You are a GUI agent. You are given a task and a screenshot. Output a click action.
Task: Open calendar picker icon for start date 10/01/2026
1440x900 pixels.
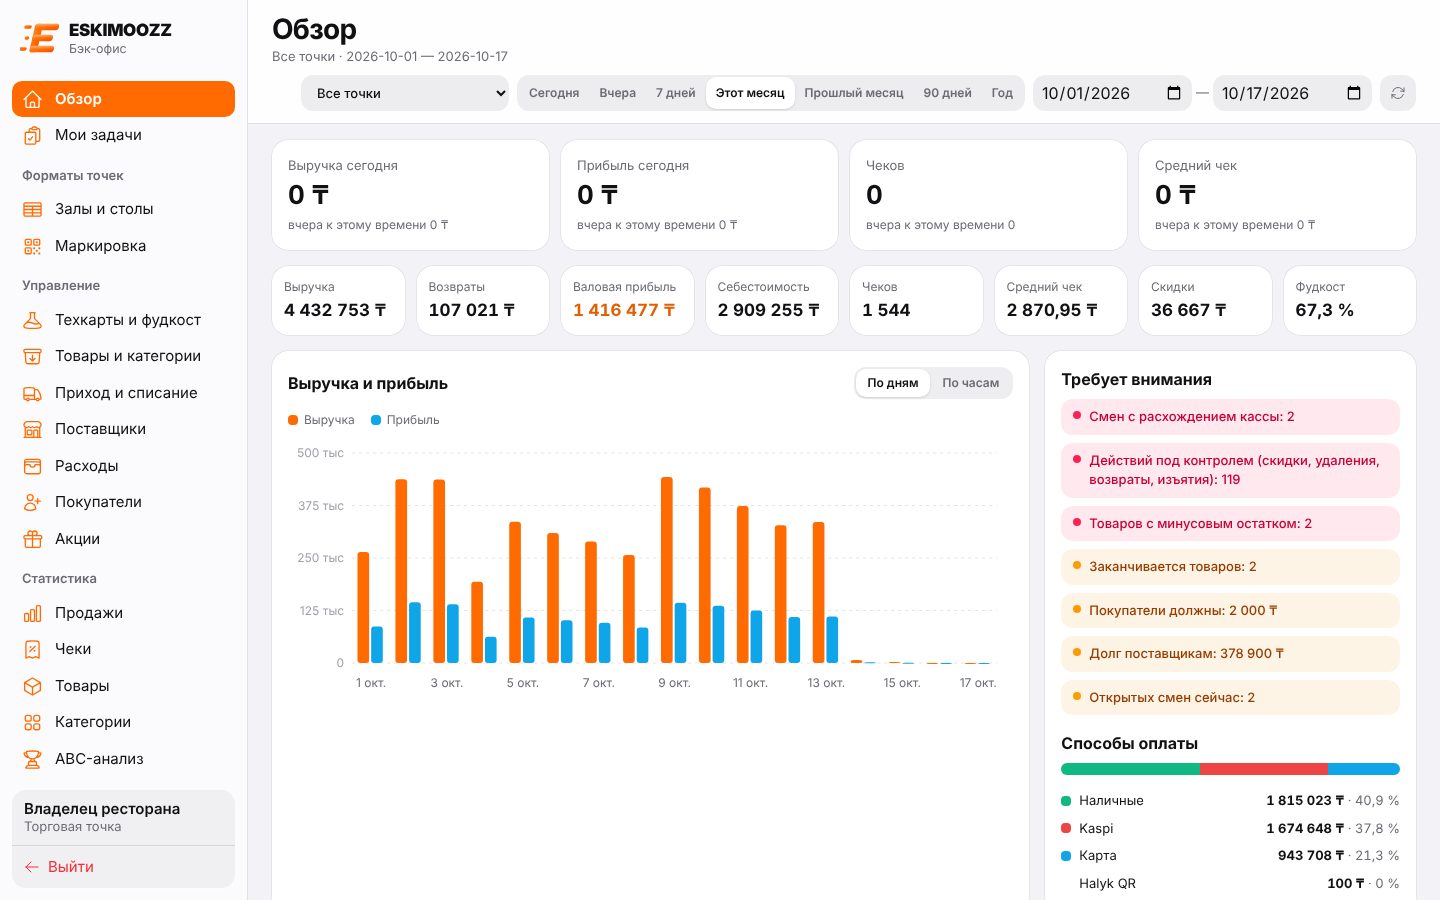[1174, 93]
